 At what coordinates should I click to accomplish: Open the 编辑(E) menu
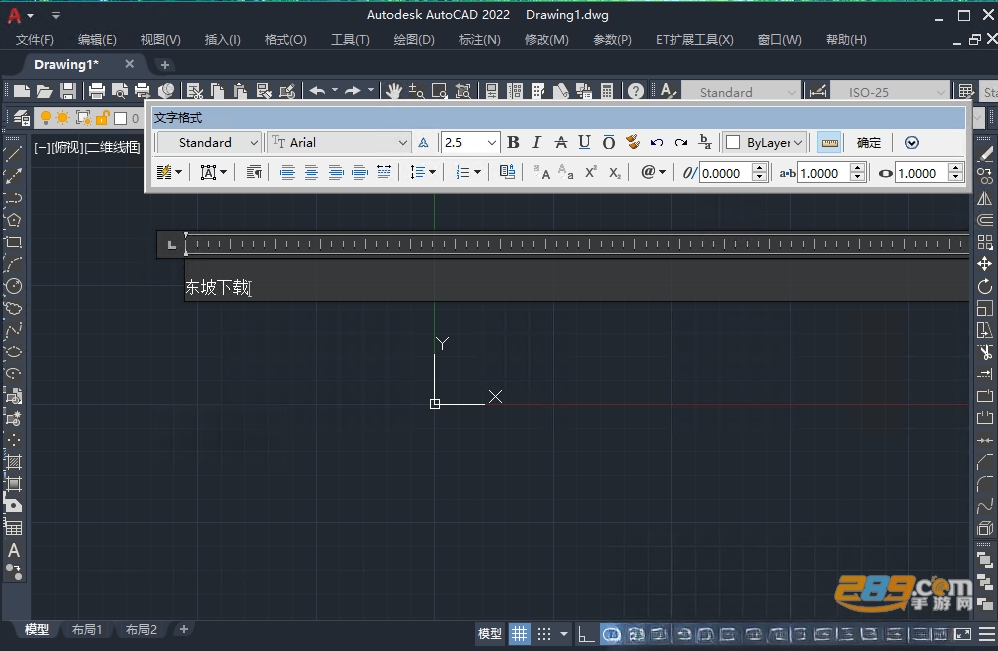(97, 39)
